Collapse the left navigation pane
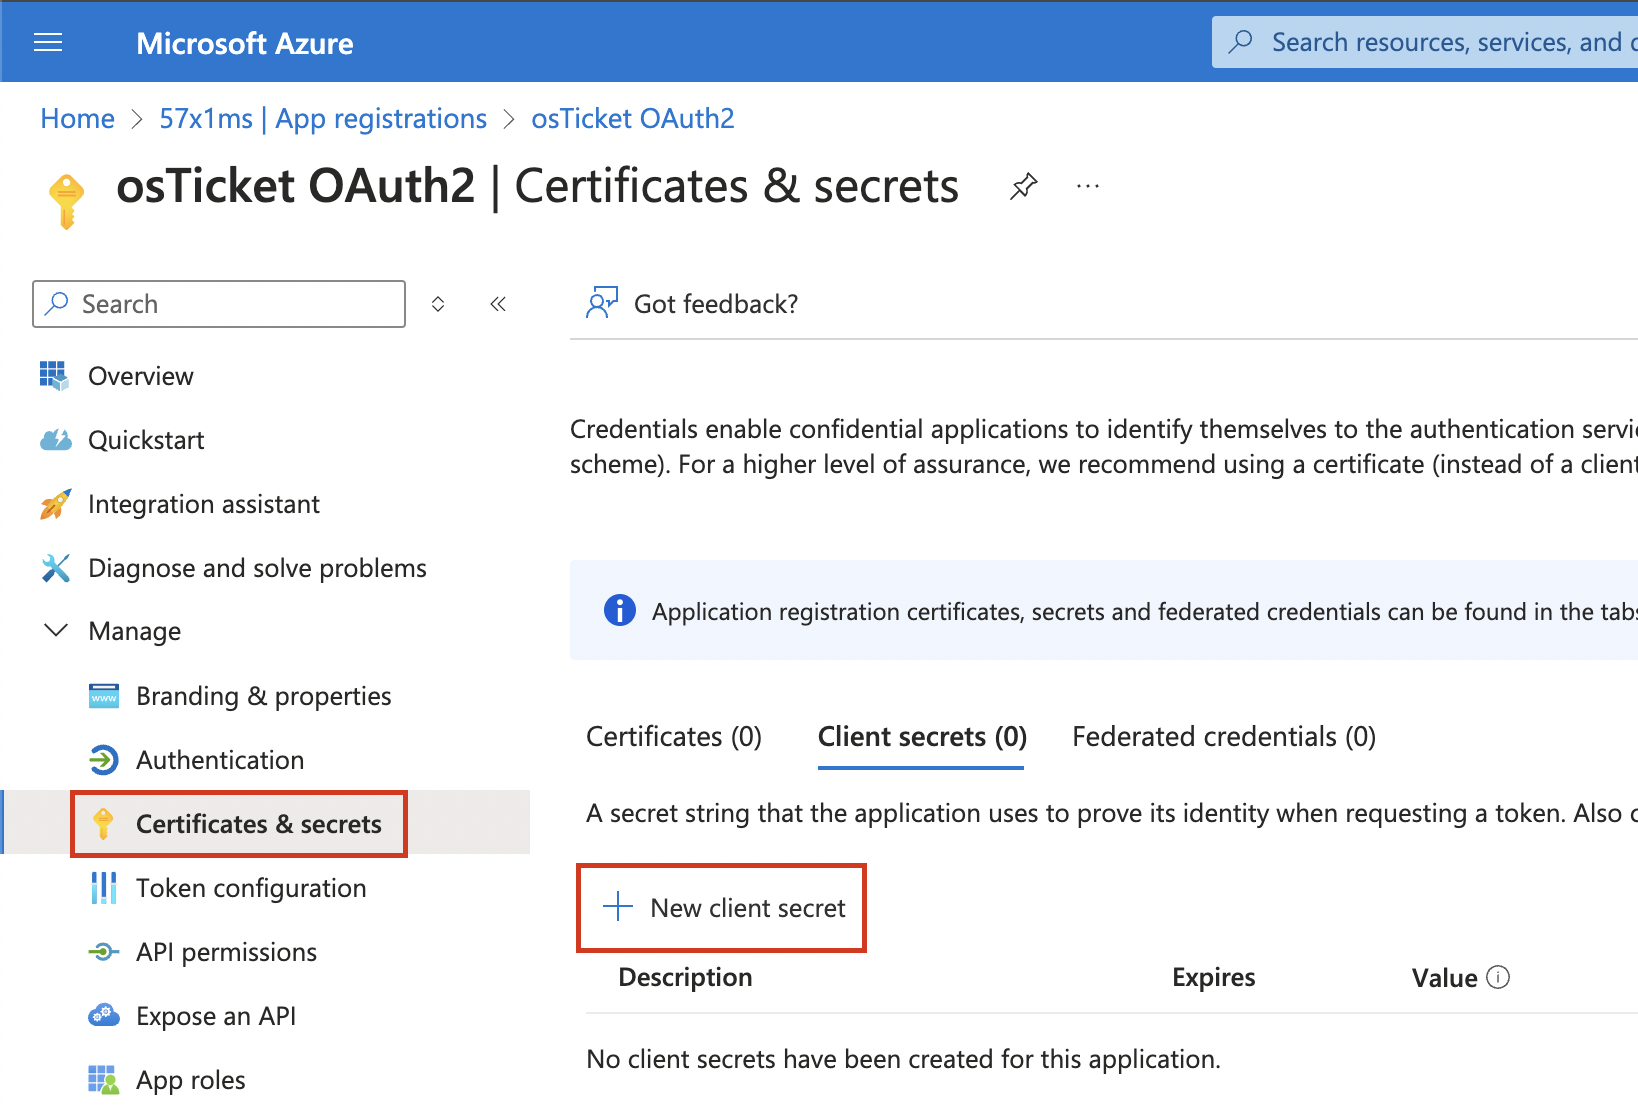Screen dimensions: 1638x1120 pos(497,303)
